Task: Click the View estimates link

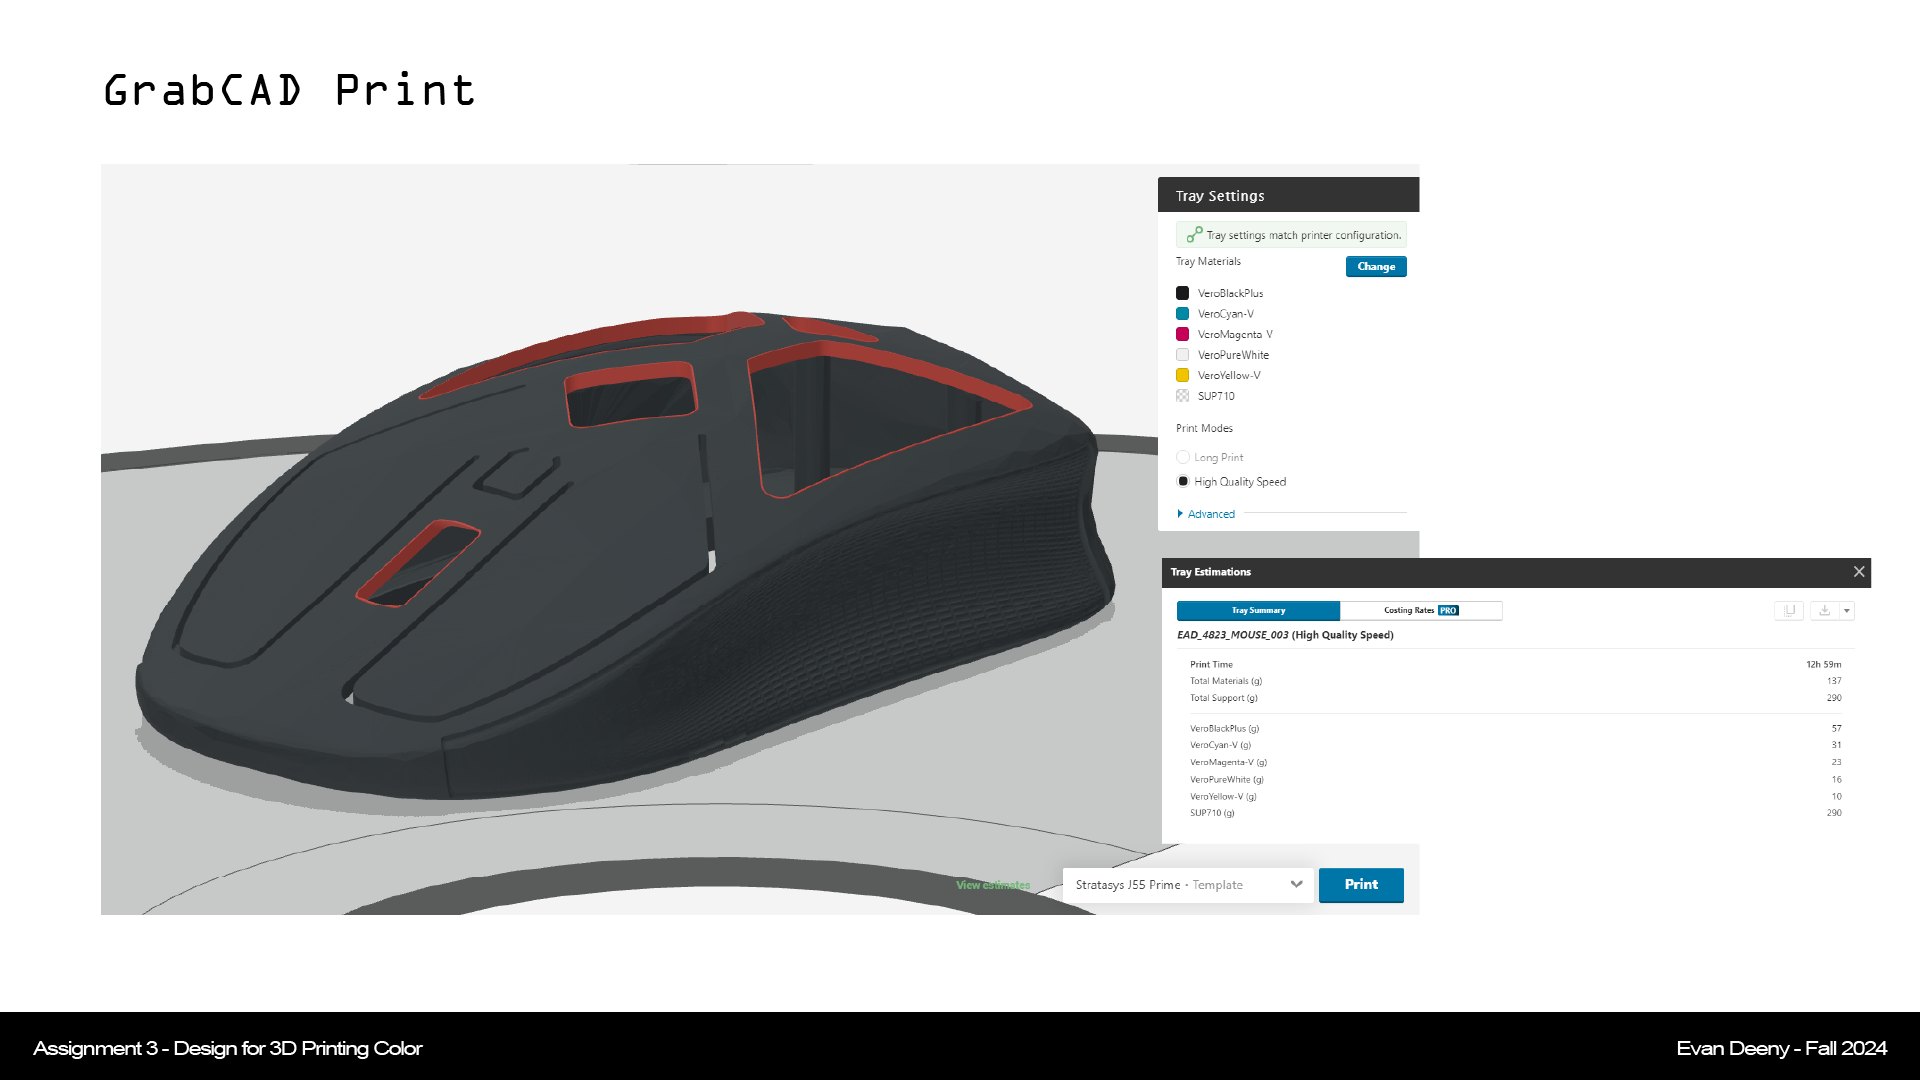Action: click(x=992, y=885)
